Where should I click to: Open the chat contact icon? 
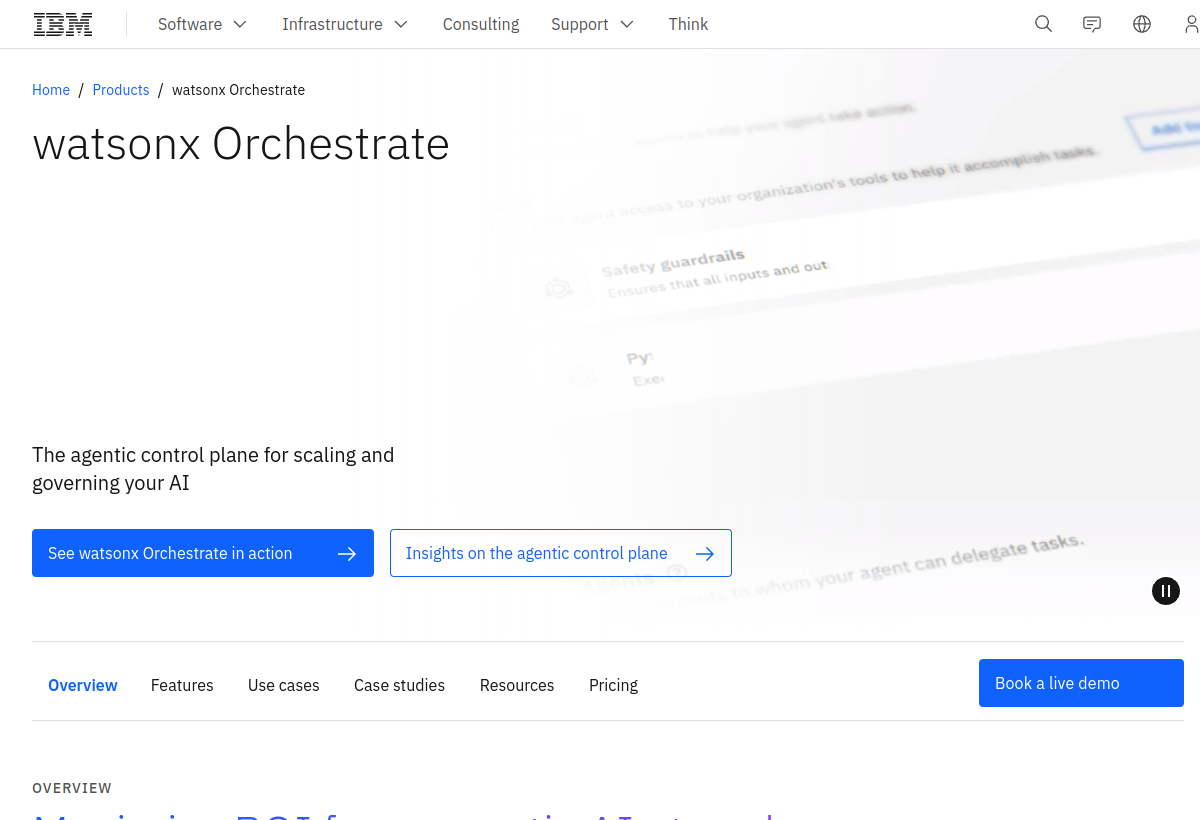click(1092, 24)
